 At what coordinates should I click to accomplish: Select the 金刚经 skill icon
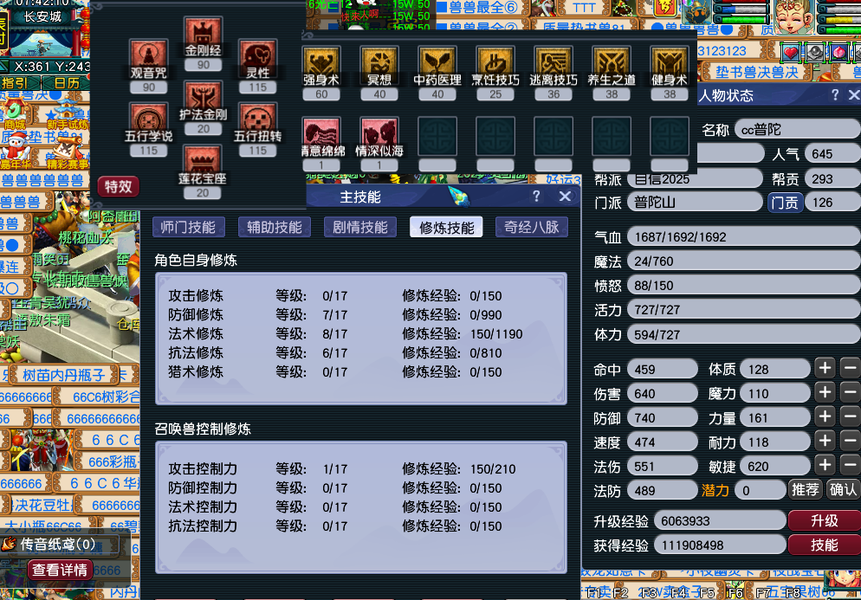click(x=203, y=32)
